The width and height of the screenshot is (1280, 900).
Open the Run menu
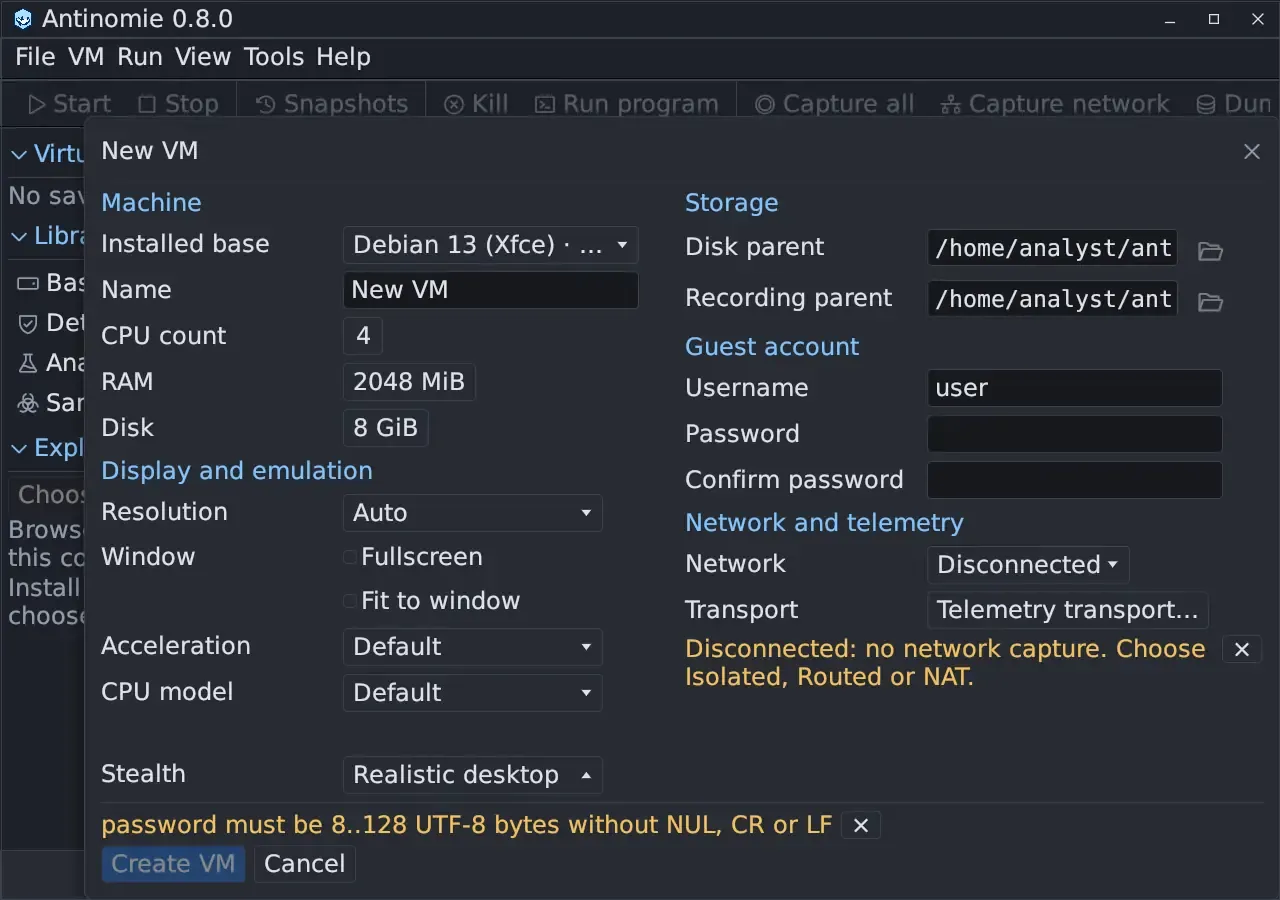[140, 57]
